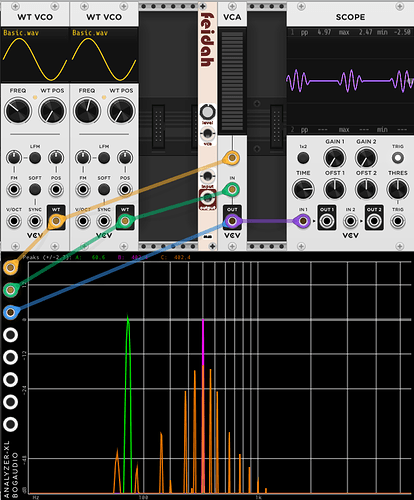Click the Scope IN 1 jack
Screen dimensions: 414x500
pos(303,221)
